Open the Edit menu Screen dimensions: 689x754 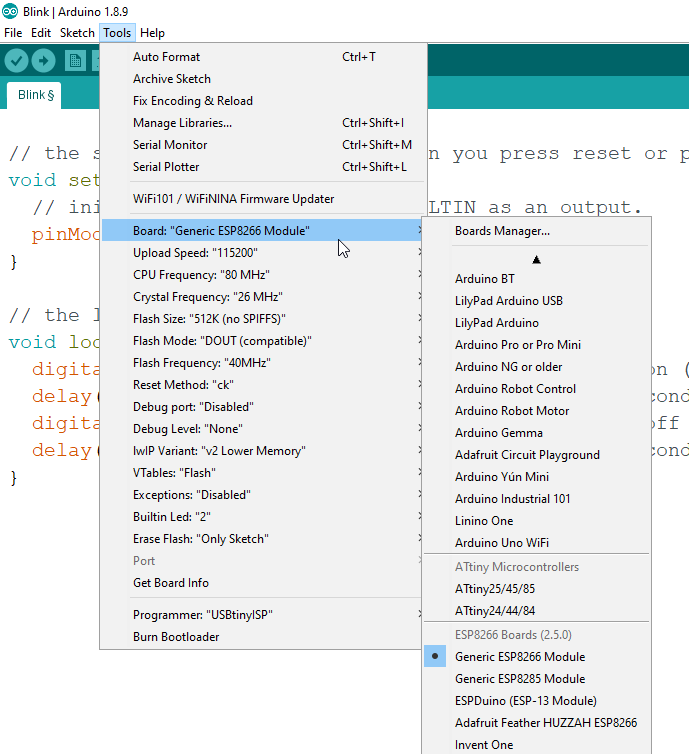(x=41, y=33)
